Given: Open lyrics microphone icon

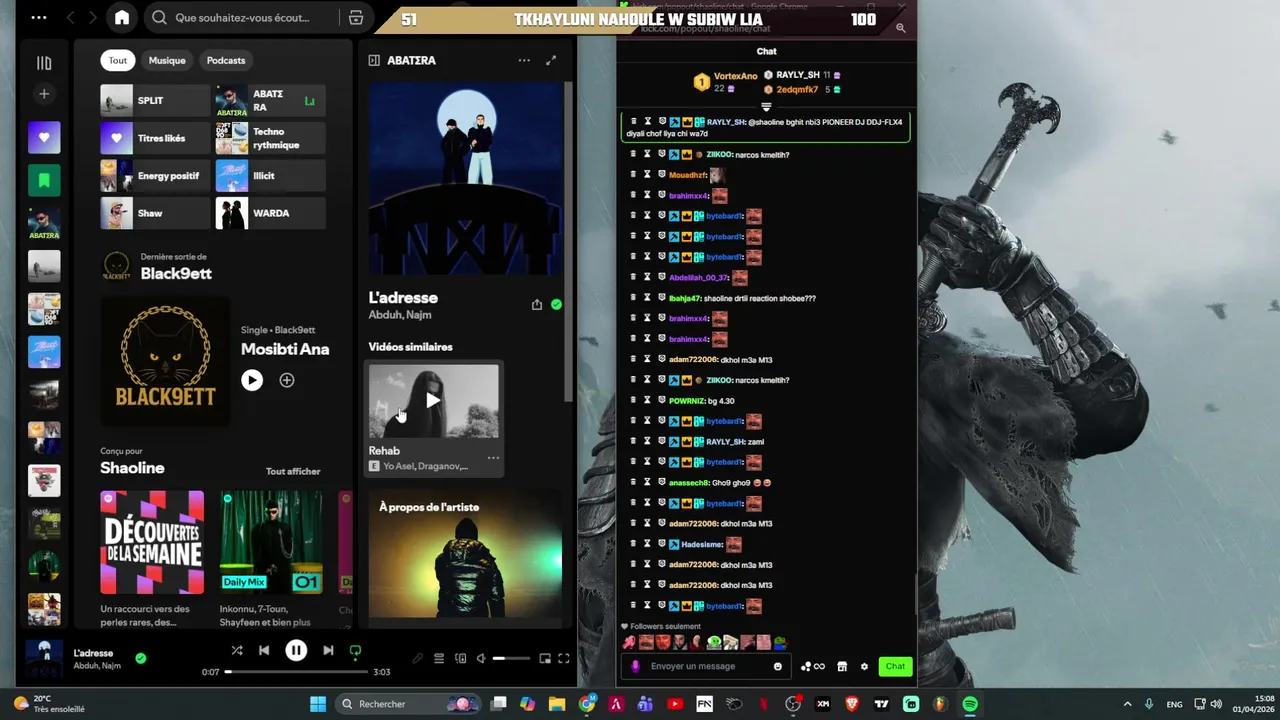Looking at the screenshot, I should coord(418,658).
